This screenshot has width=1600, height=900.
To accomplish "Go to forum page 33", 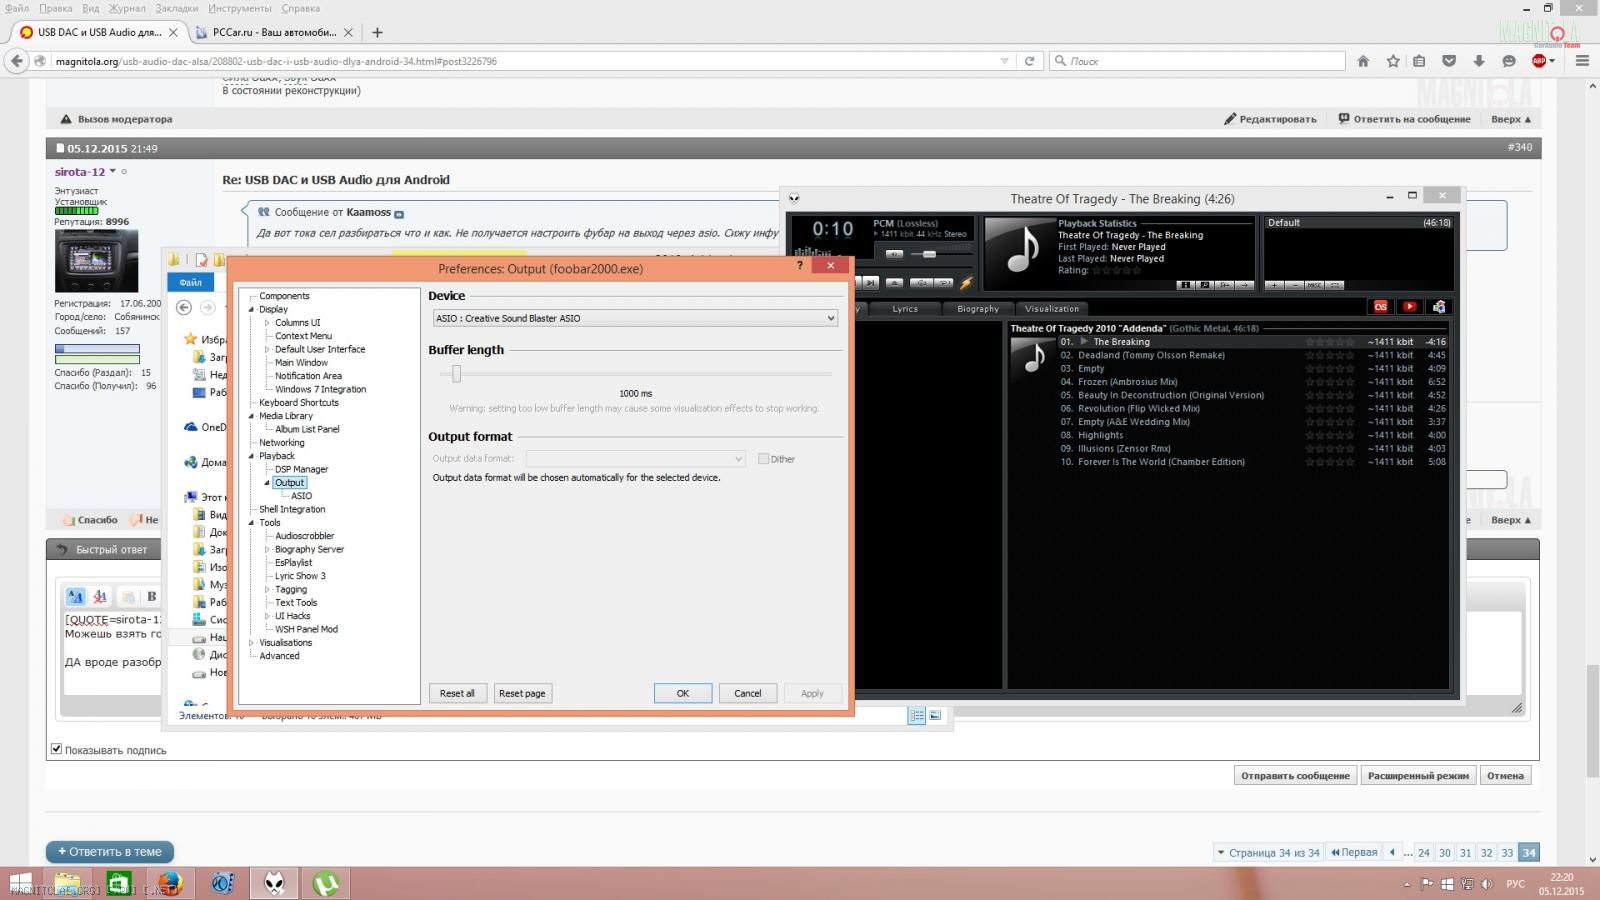I will pos(1507,853).
